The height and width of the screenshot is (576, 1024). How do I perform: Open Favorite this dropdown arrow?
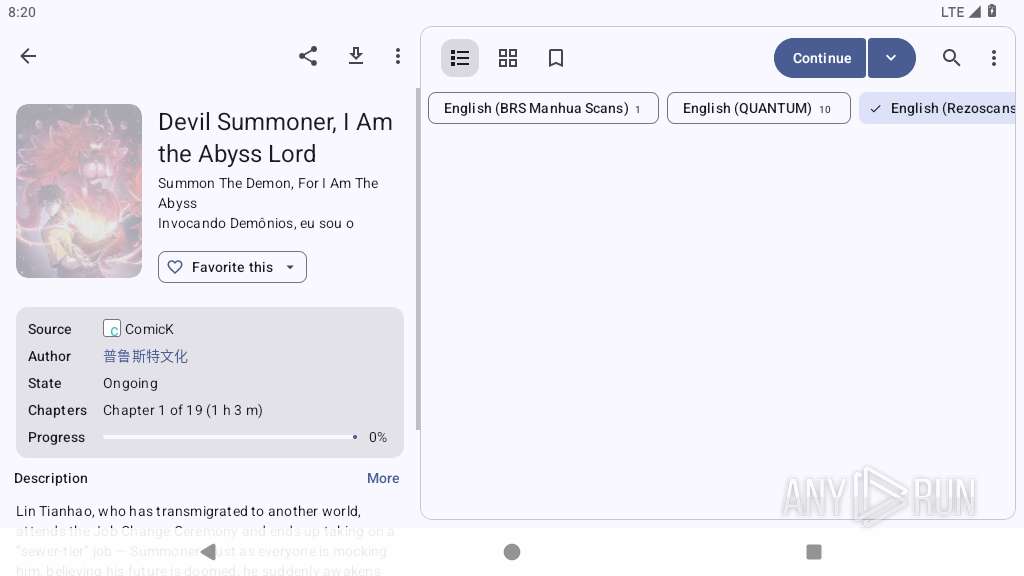[x=290, y=267]
